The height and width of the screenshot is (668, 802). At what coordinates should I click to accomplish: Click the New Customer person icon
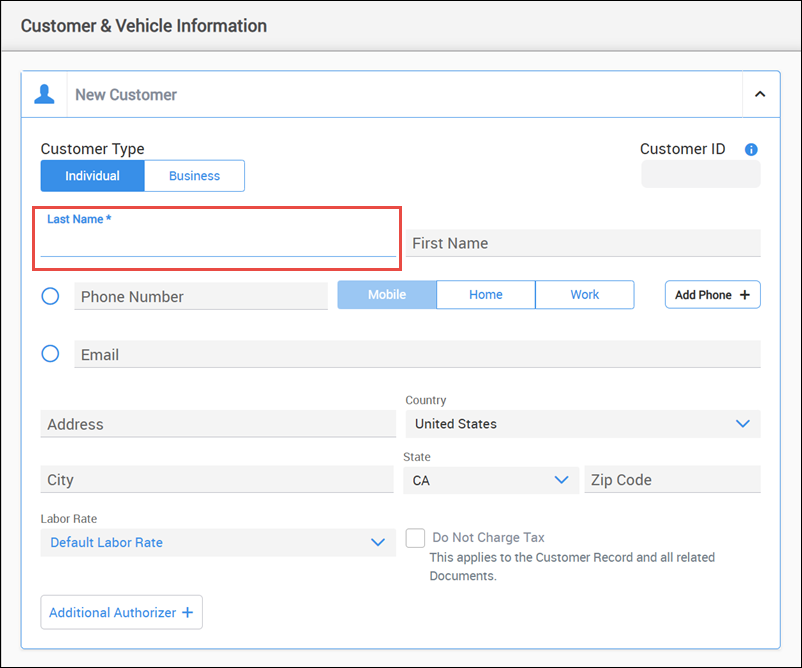pos(44,94)
